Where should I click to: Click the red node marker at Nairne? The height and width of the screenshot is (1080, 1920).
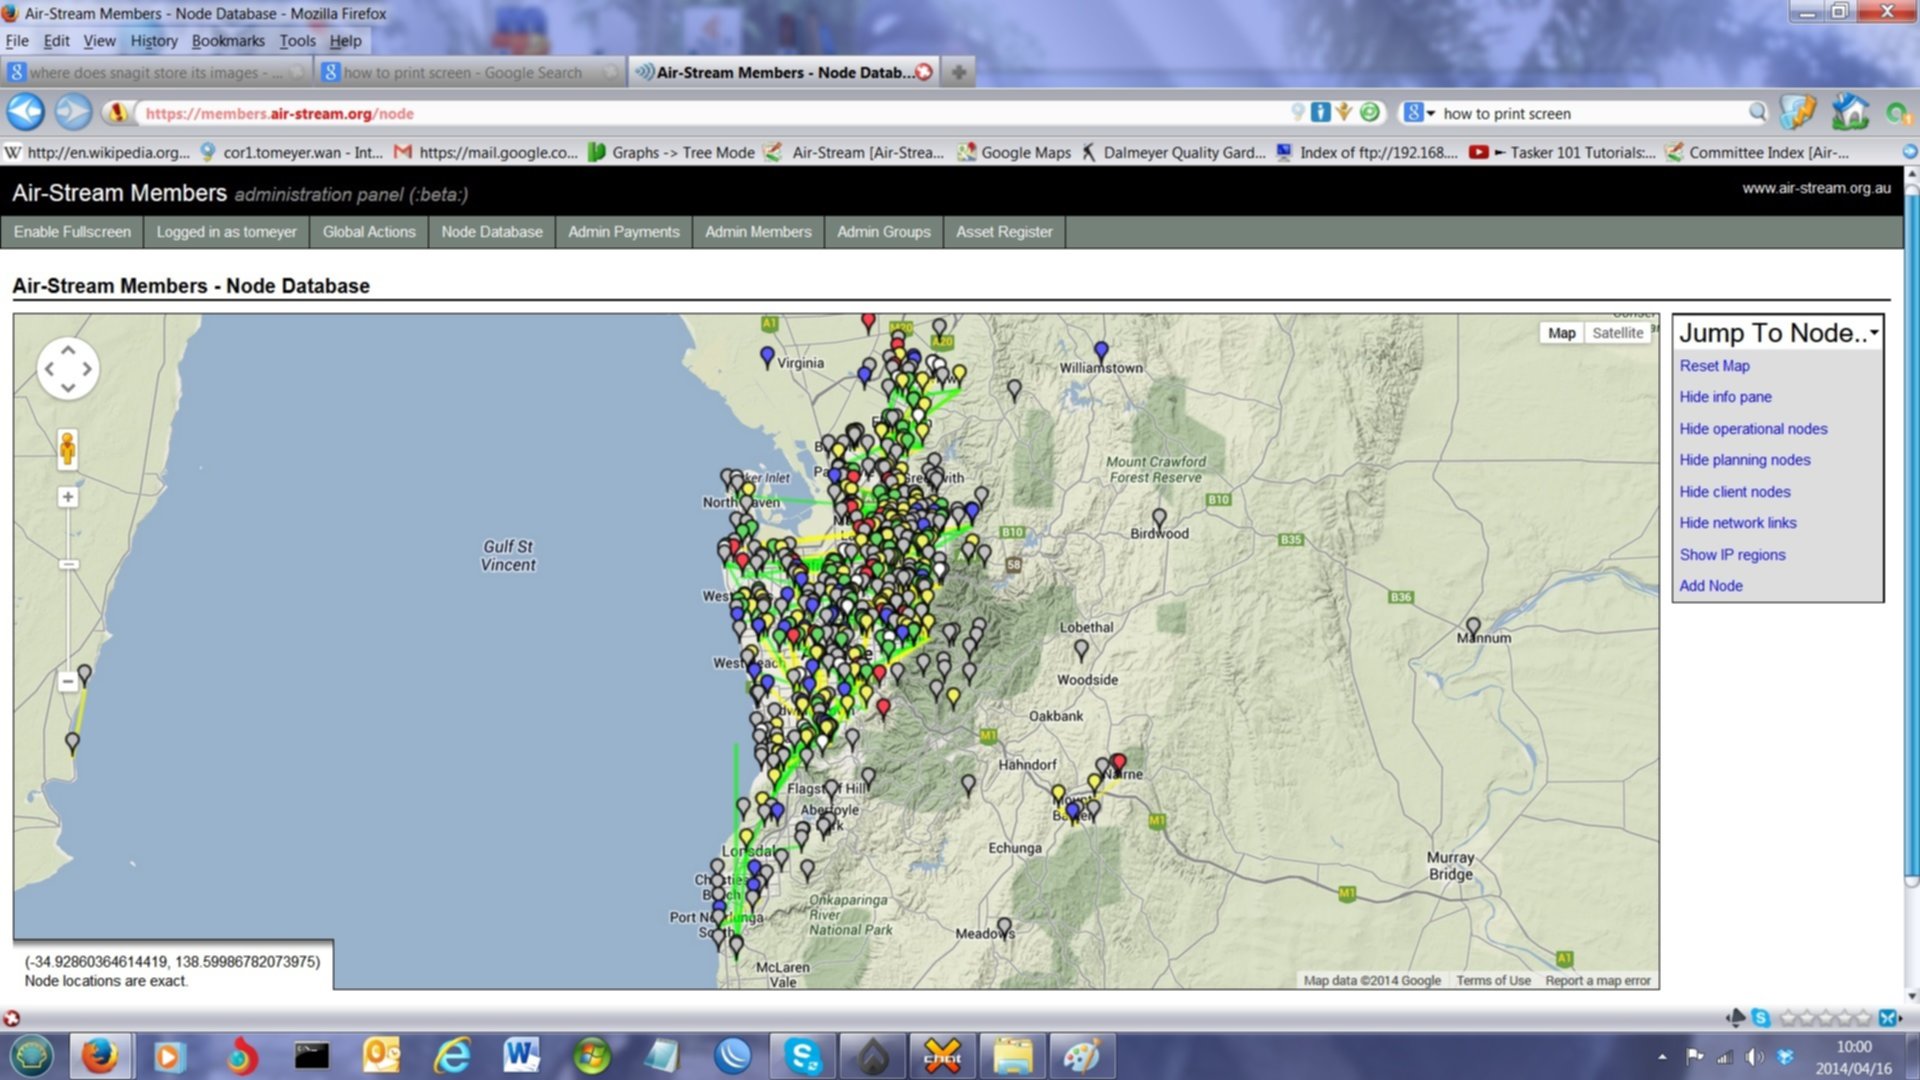1119,764
